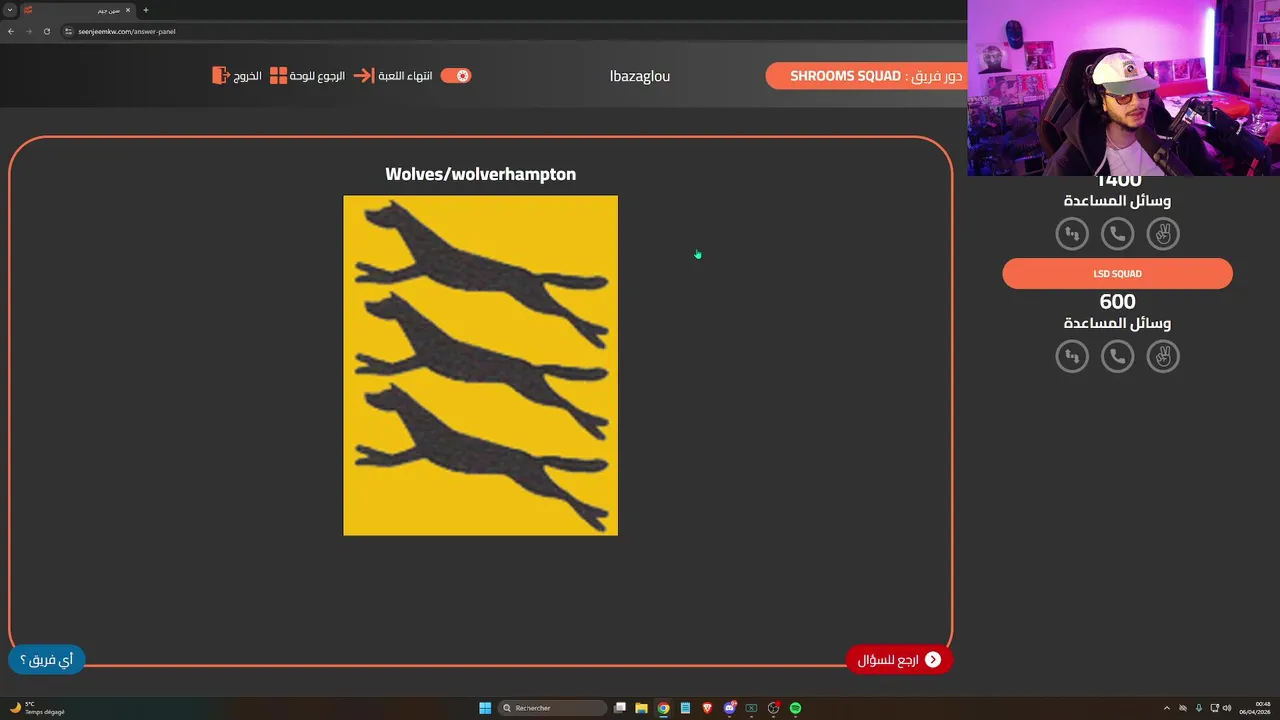Click the Rechercher taskbar search box
The width and height of the screenshot is (1280, 720).
point(553,708)
